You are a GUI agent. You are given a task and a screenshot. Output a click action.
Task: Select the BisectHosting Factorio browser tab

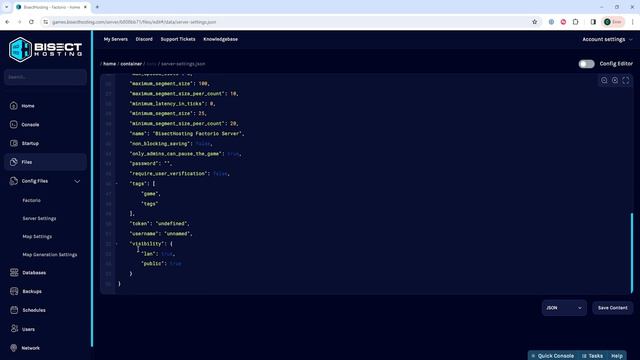[51, 7]
